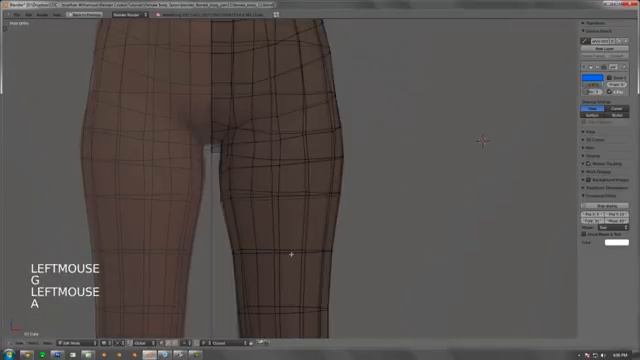
Task: Expand the Transform panel in sidebar
Action: point(596,23)
